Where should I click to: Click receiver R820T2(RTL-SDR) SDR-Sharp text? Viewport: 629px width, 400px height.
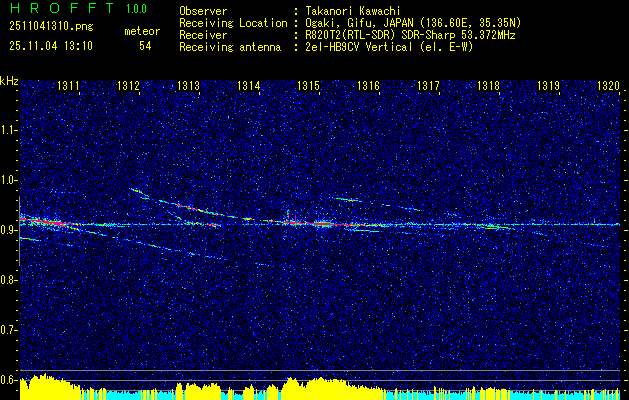tap(410, 35)
